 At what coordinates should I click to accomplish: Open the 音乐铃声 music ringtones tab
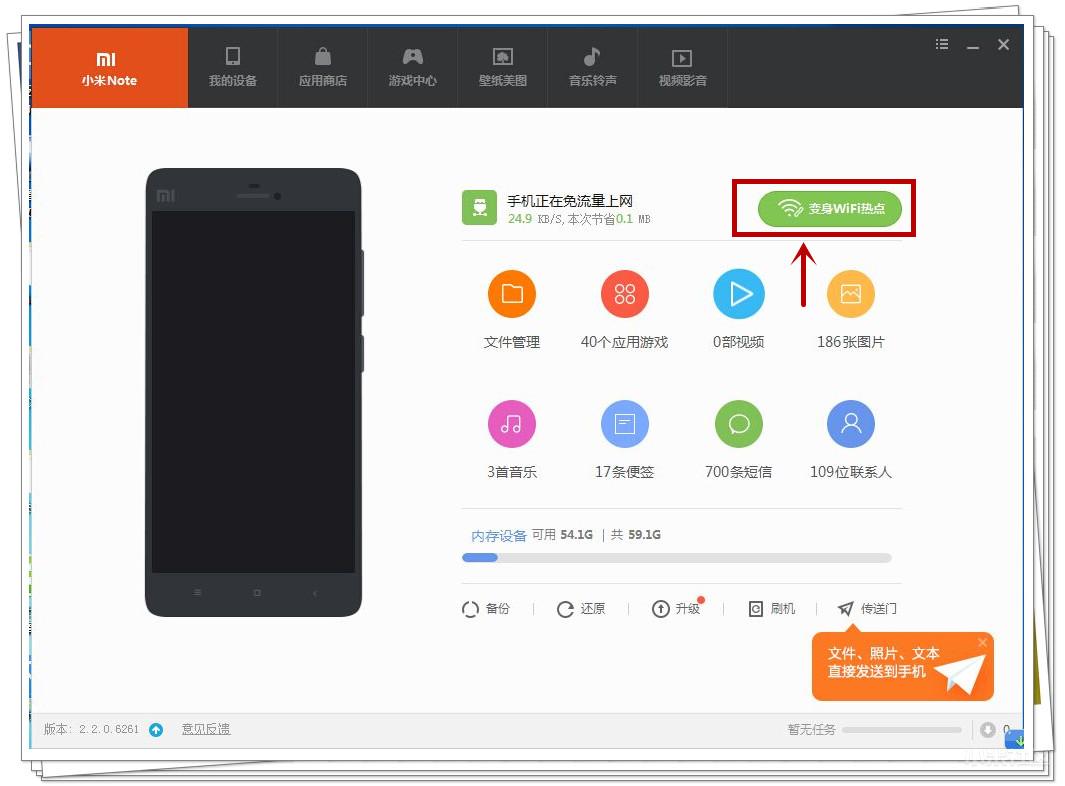(x=592, y=67)
